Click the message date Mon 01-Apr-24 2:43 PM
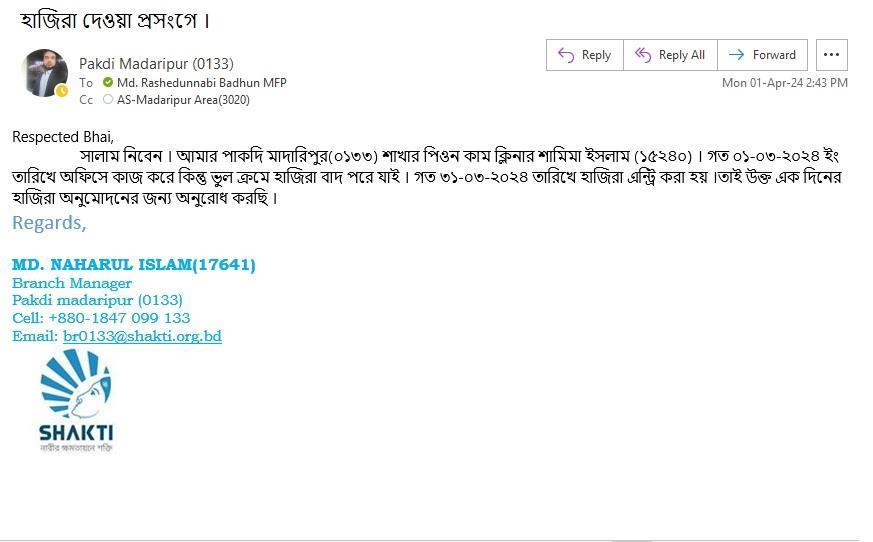 [x=784, y=82]
